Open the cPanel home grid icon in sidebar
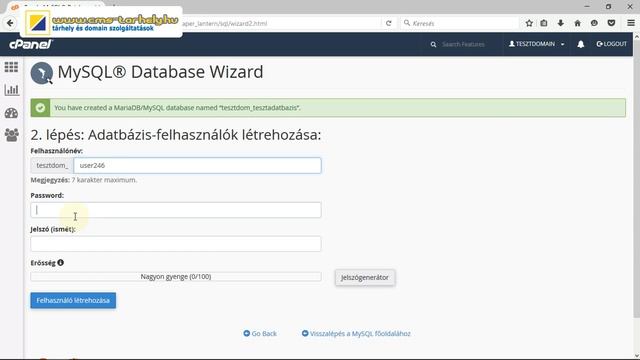Screen dimensions: 640x360 tap(11, 67)
